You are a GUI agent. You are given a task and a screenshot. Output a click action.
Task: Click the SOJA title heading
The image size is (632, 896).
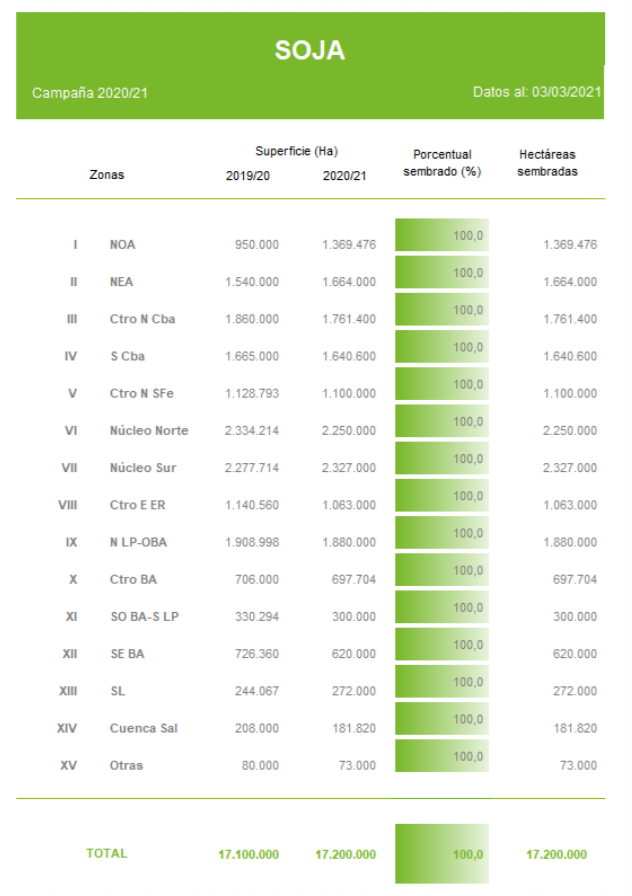310,51
